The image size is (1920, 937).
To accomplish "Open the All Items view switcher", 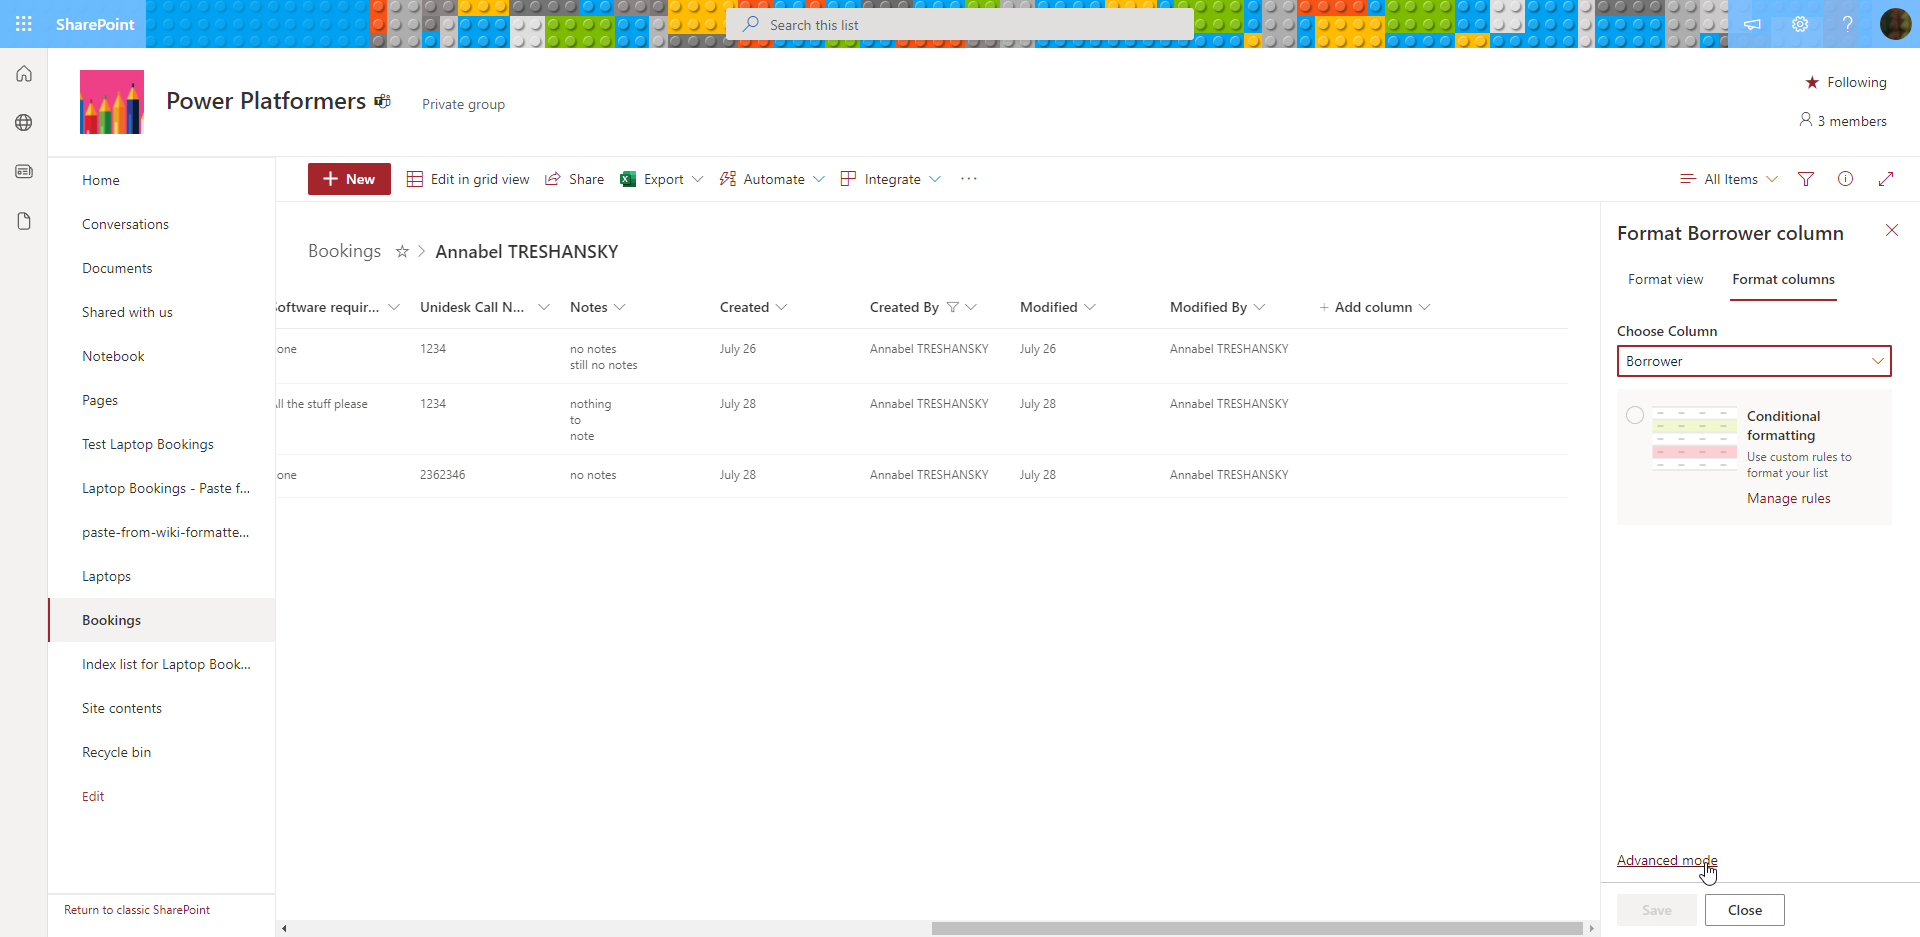I will pos(1730,179).
